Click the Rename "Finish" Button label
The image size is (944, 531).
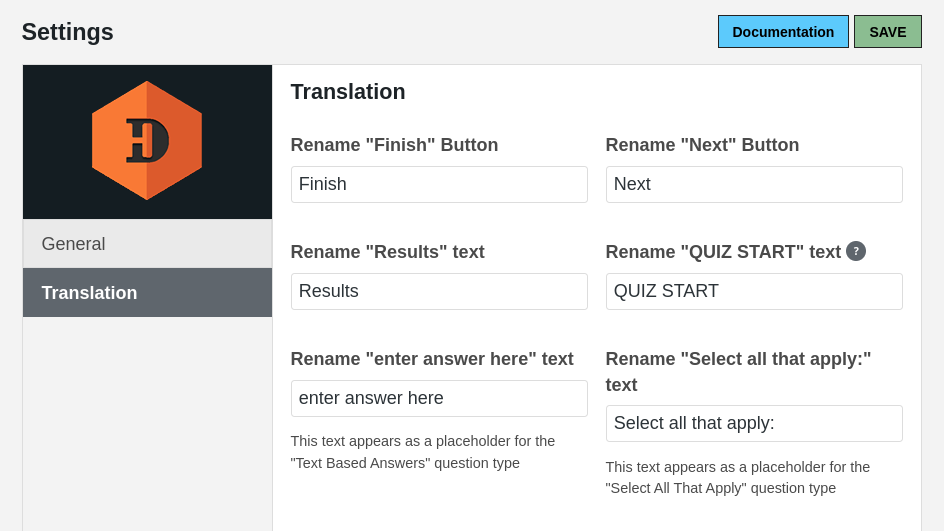[x=394, y=145]
